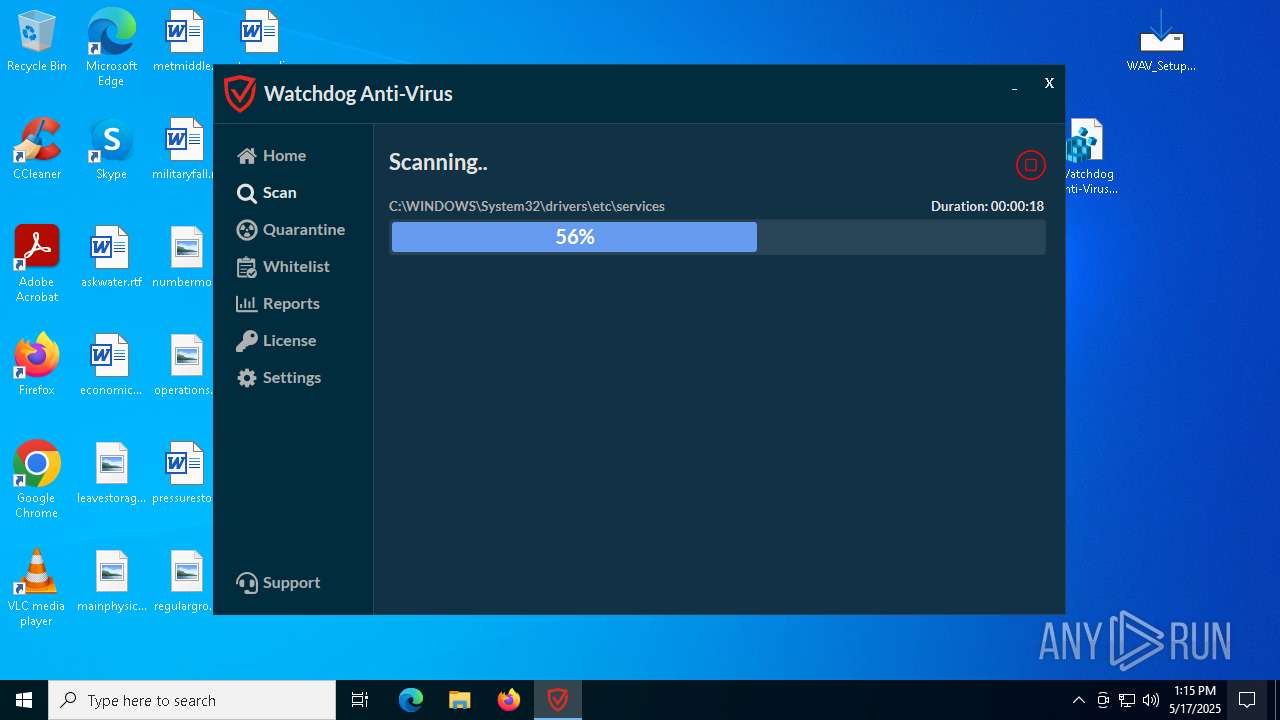Open the Home section in sidebar

click(272, 156)
